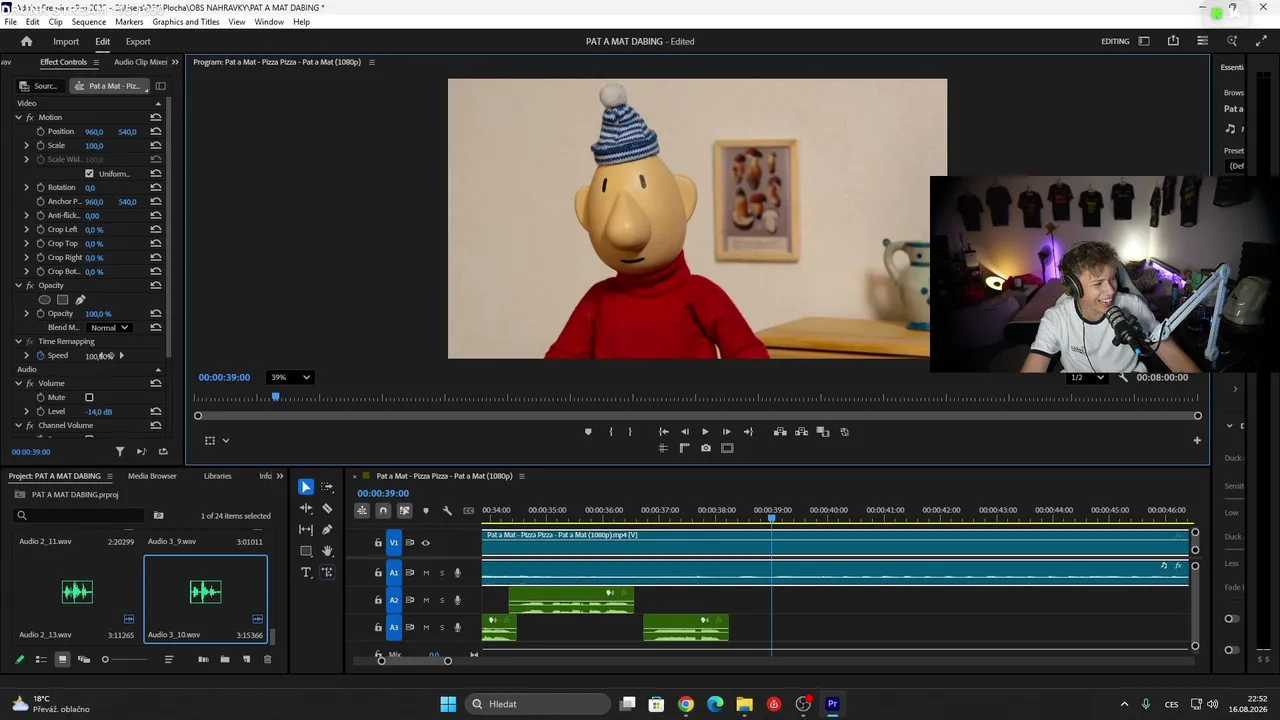Toggle V1 track output eye
Viewport: 1280px width, 720px height.
(x=425, y=543)
